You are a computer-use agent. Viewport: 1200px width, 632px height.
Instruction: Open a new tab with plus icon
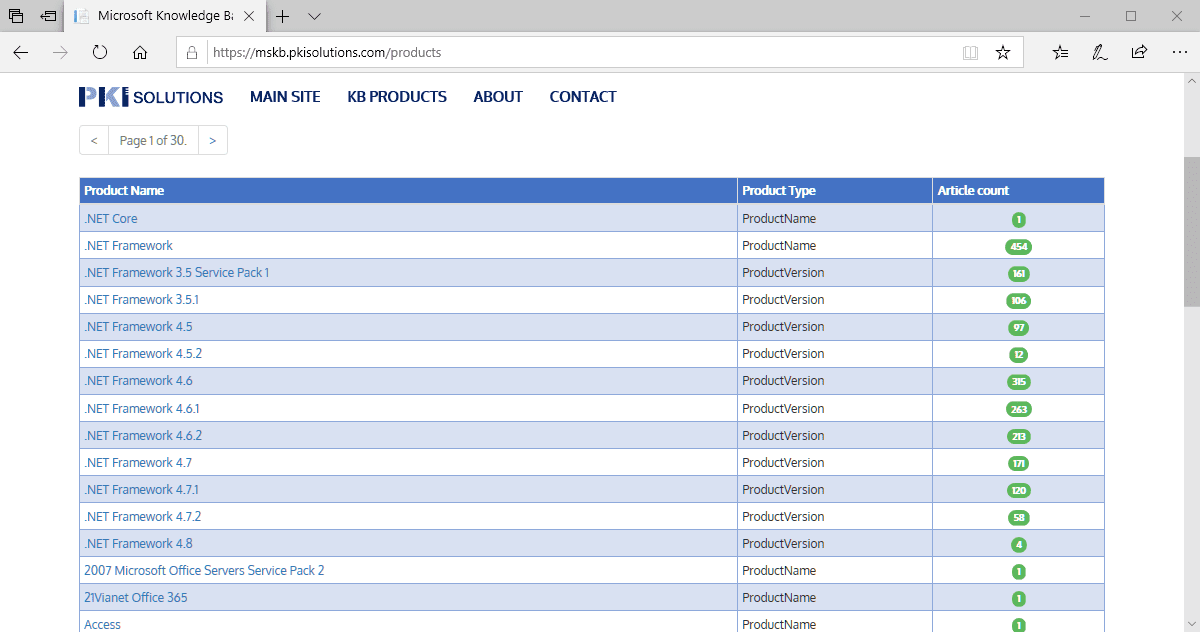point(283,16)
